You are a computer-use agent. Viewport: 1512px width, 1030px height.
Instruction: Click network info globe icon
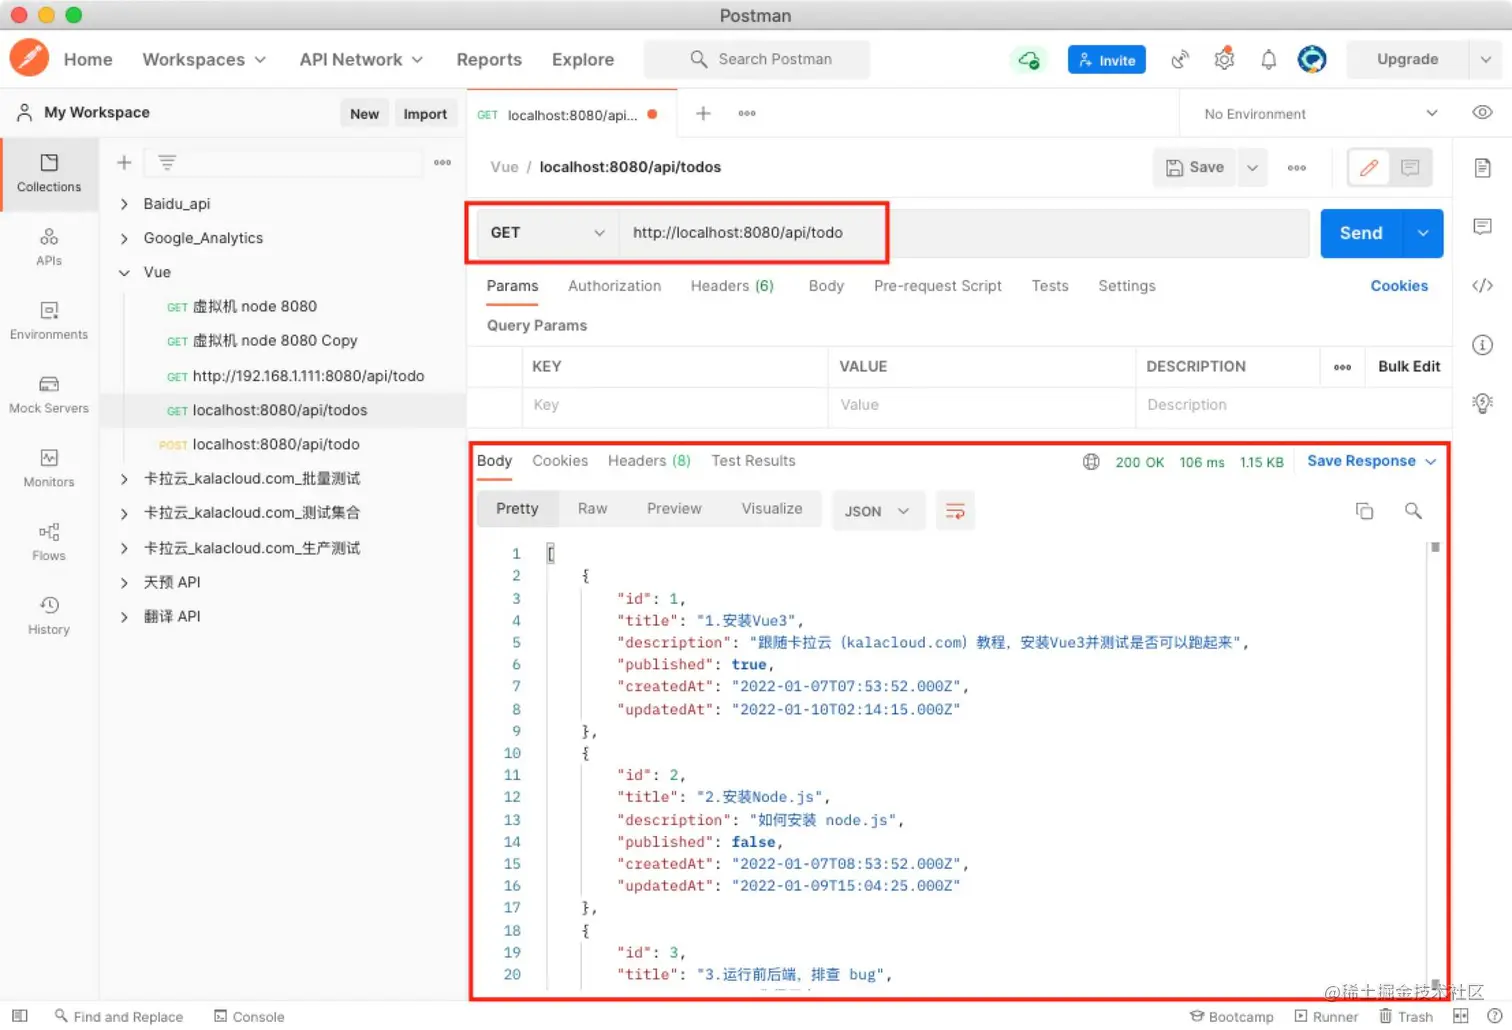(x=1091, y=462)
